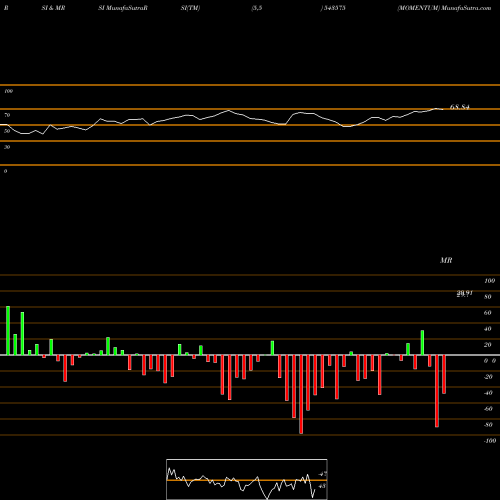Click the '(MOMENTUM) MunafaSutra.com' title text
Image resolution: width=500 pixels, height=500 pixels.
[444, 8]
